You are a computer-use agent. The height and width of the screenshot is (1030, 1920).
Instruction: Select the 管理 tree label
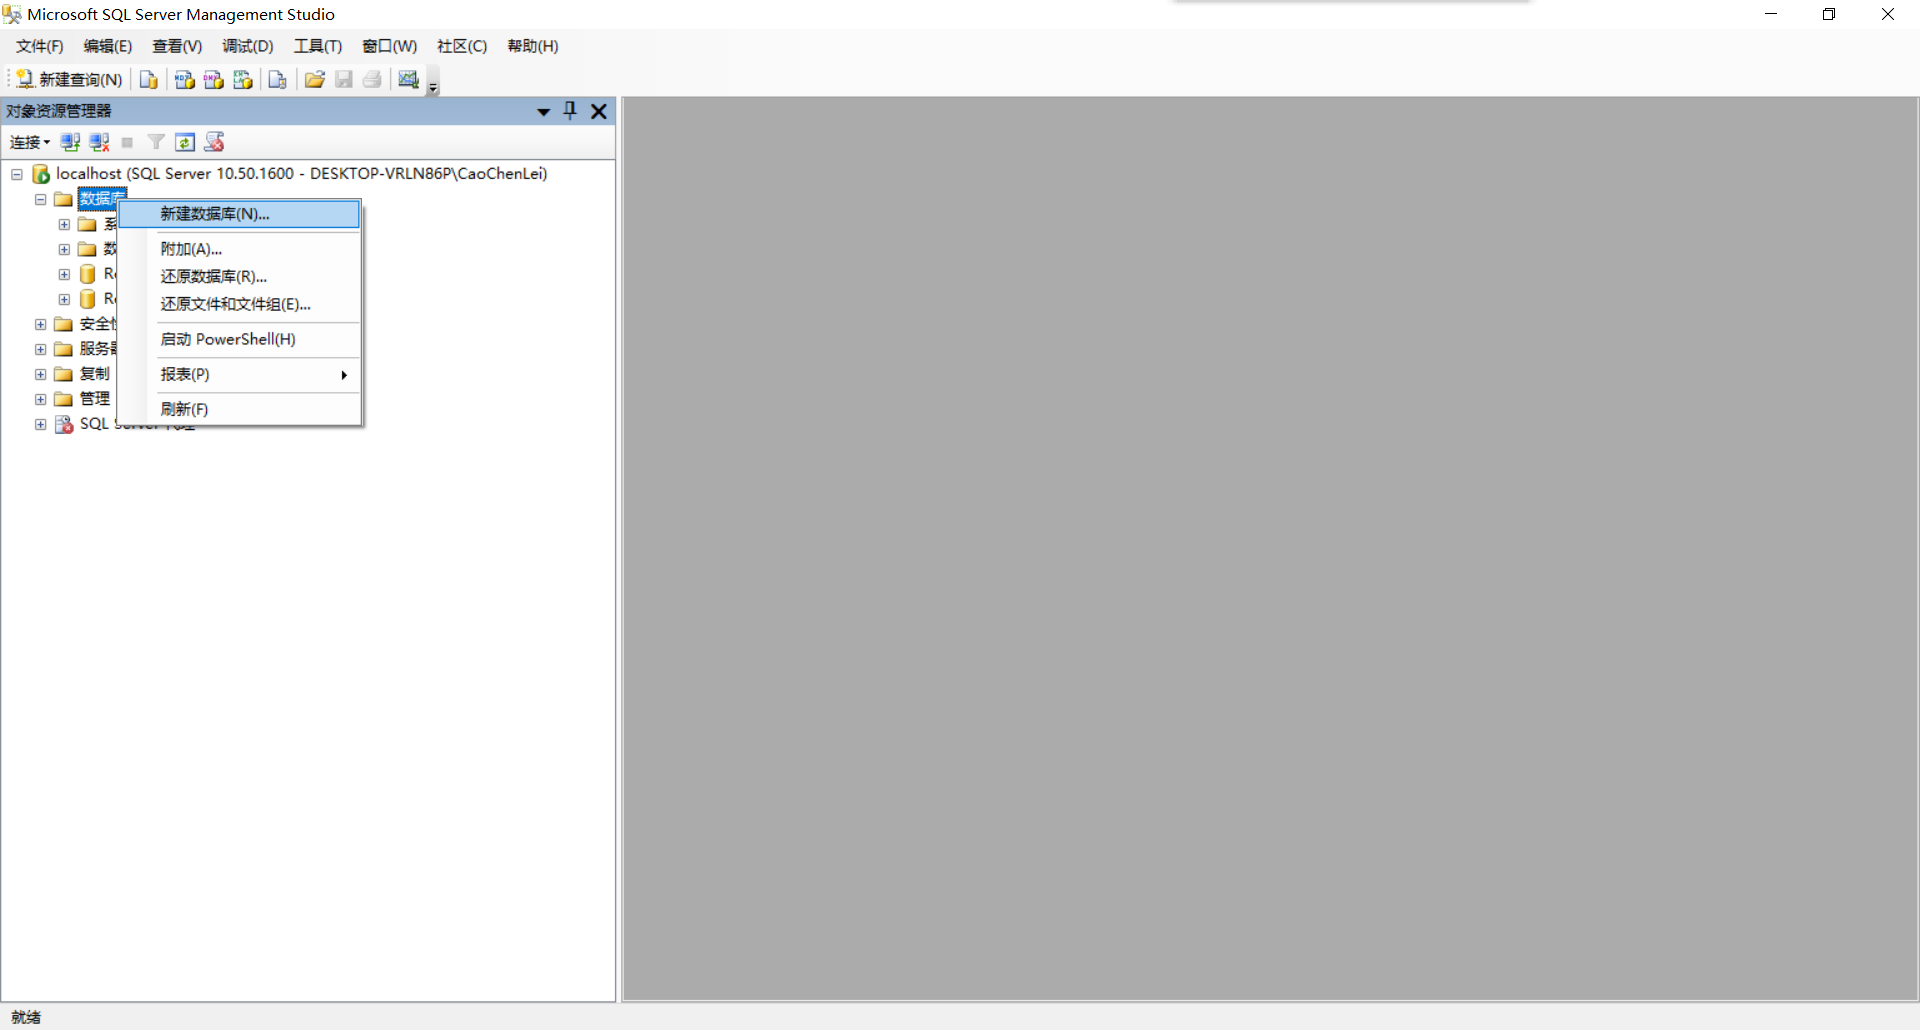click(x=95, y=399)
